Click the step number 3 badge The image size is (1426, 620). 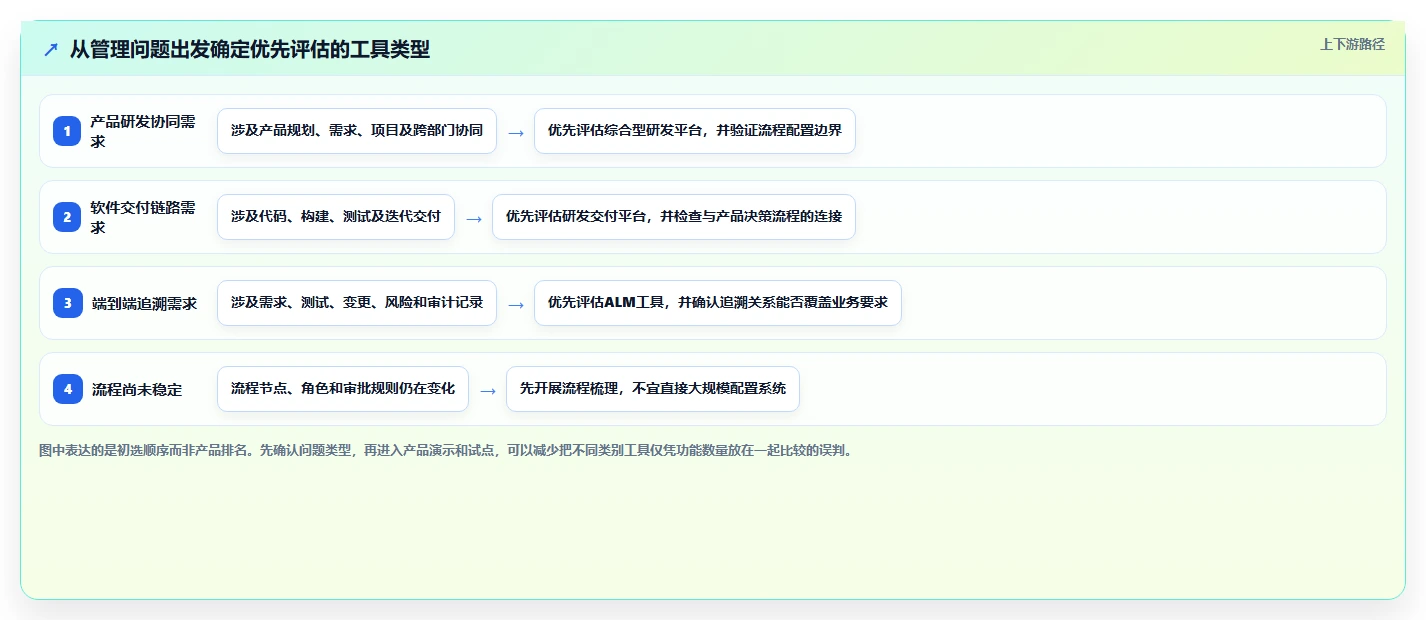pos(67,303)
